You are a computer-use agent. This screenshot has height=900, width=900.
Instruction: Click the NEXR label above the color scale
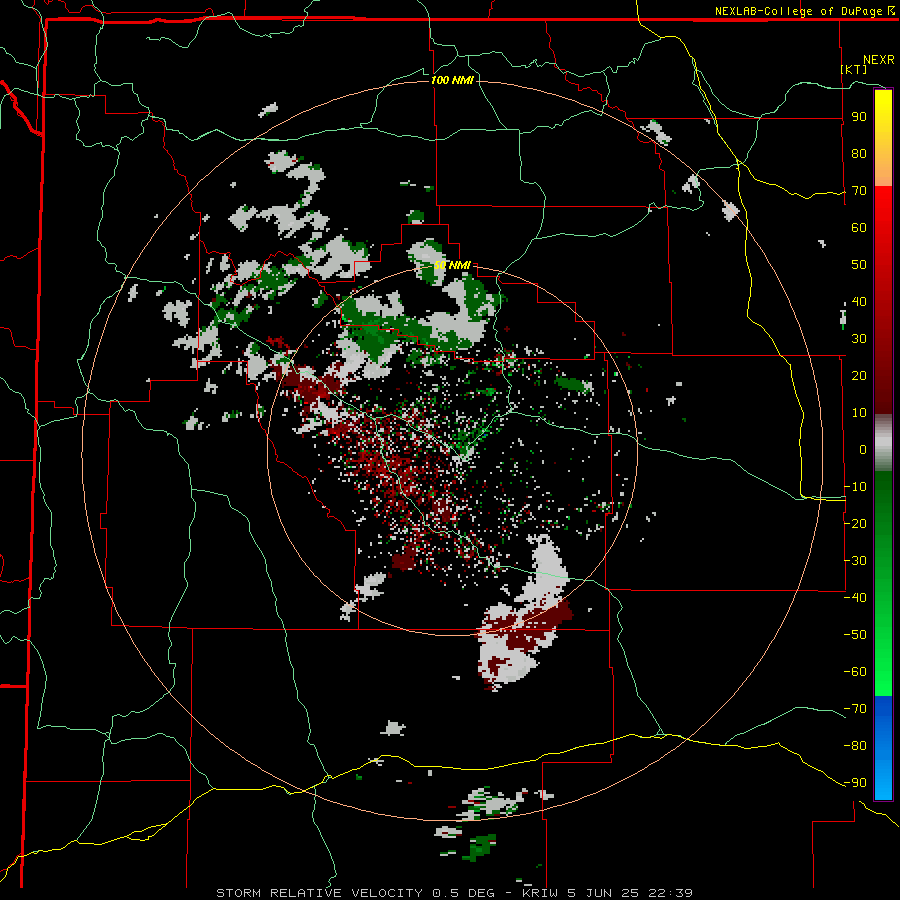click(879, 60)
